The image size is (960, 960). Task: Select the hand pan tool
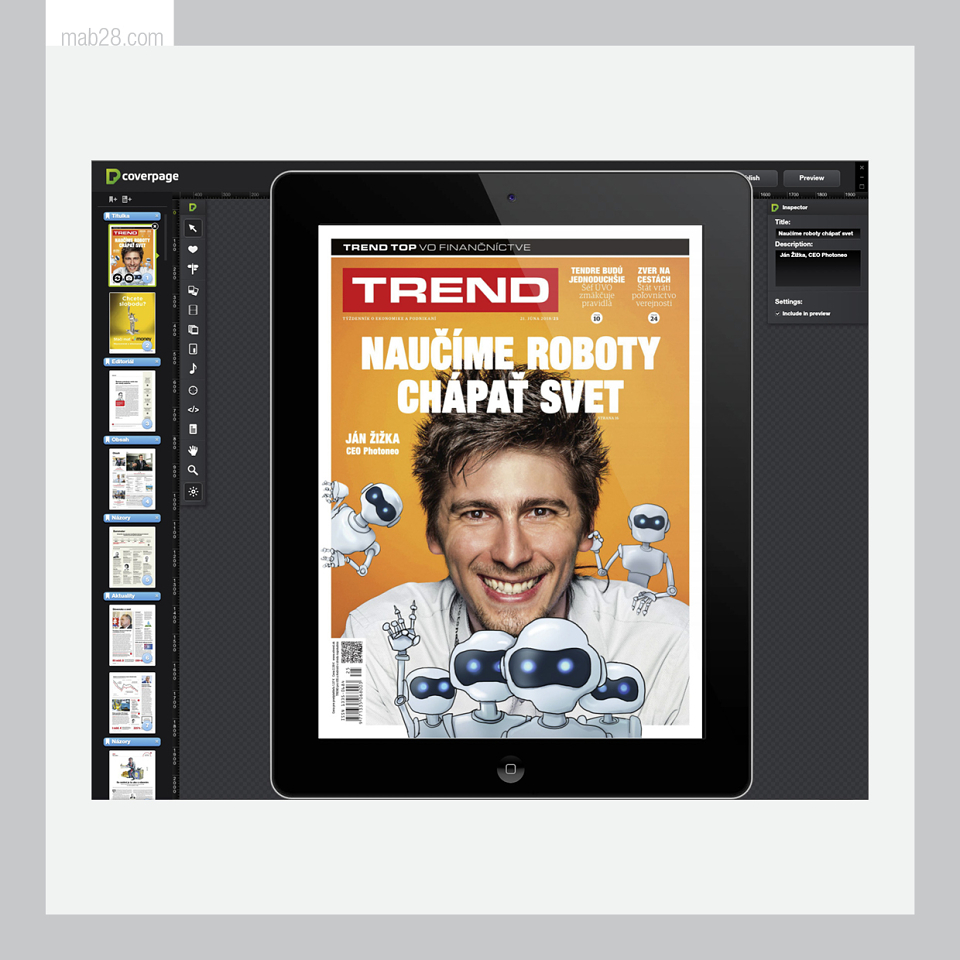[193, 451]
